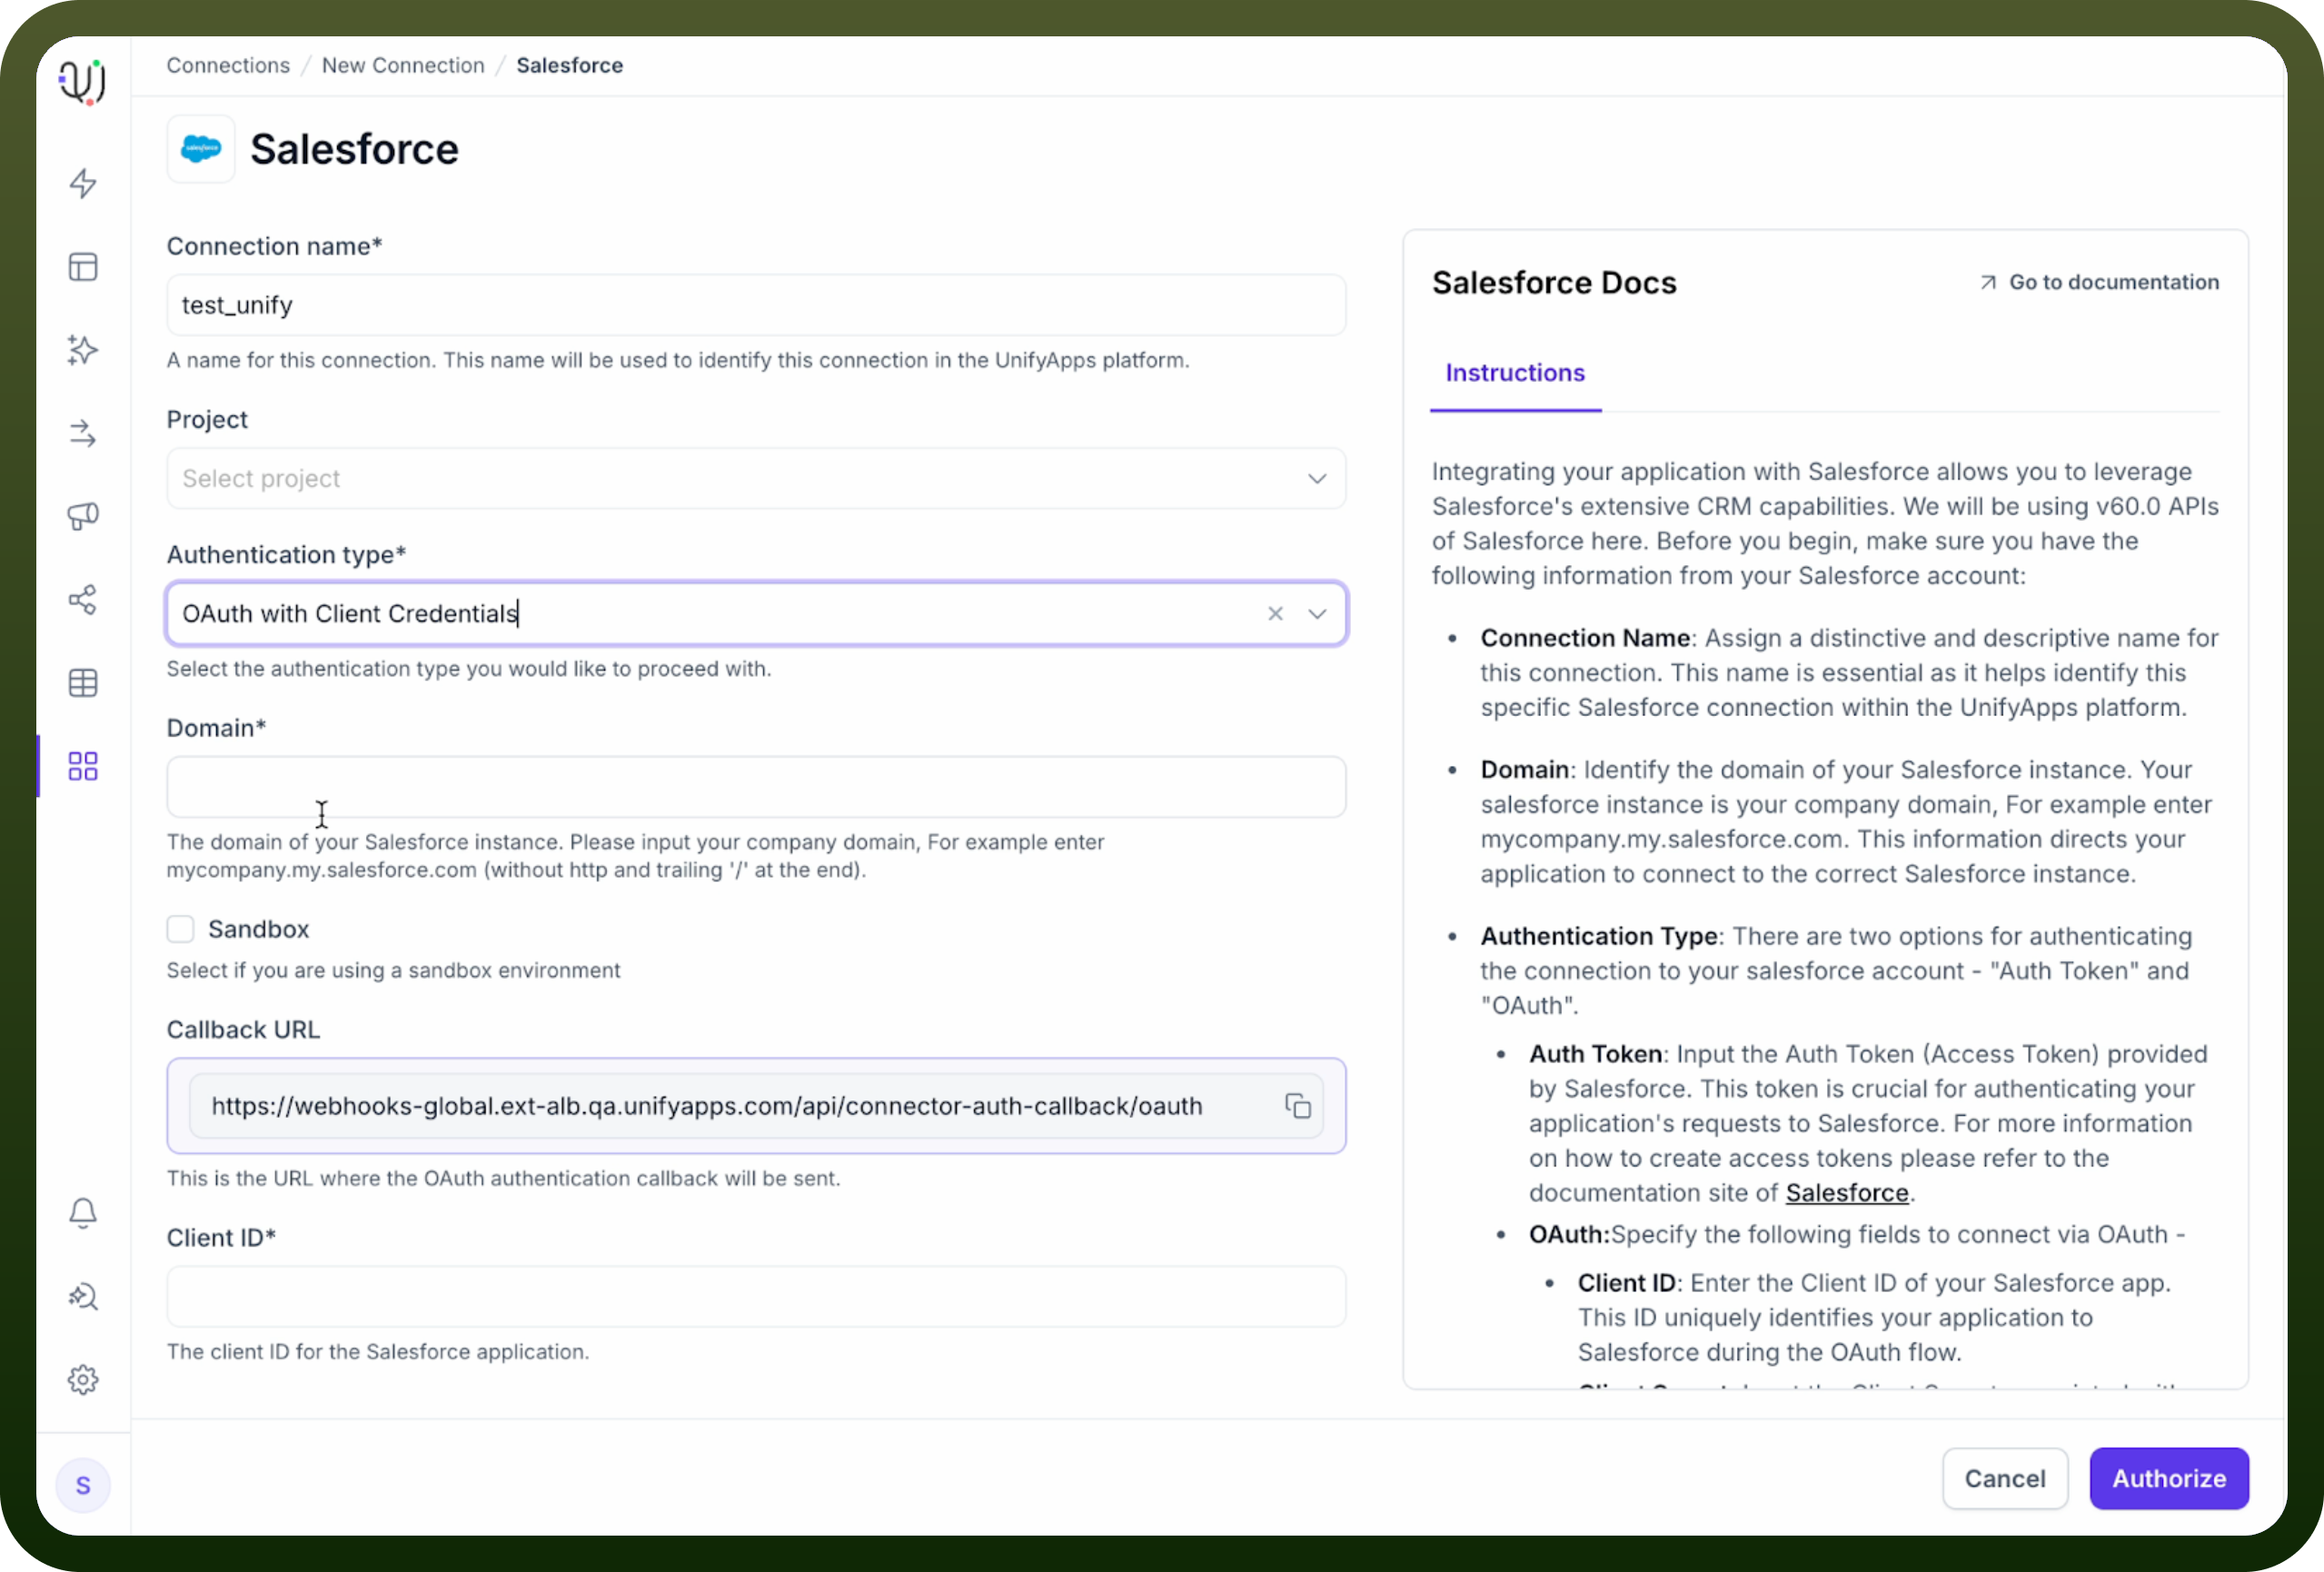Open the lightning bolt automations icon

point(83,183)
